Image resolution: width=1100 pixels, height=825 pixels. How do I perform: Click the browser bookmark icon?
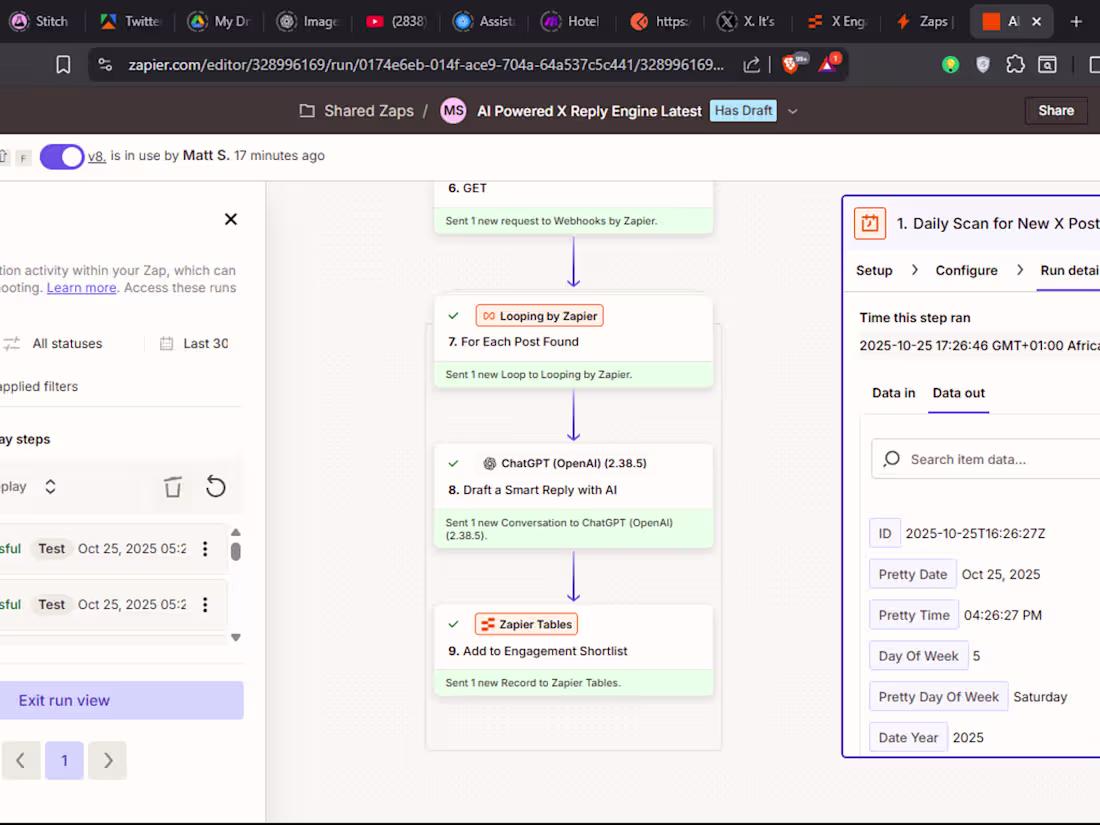(63, 65)
